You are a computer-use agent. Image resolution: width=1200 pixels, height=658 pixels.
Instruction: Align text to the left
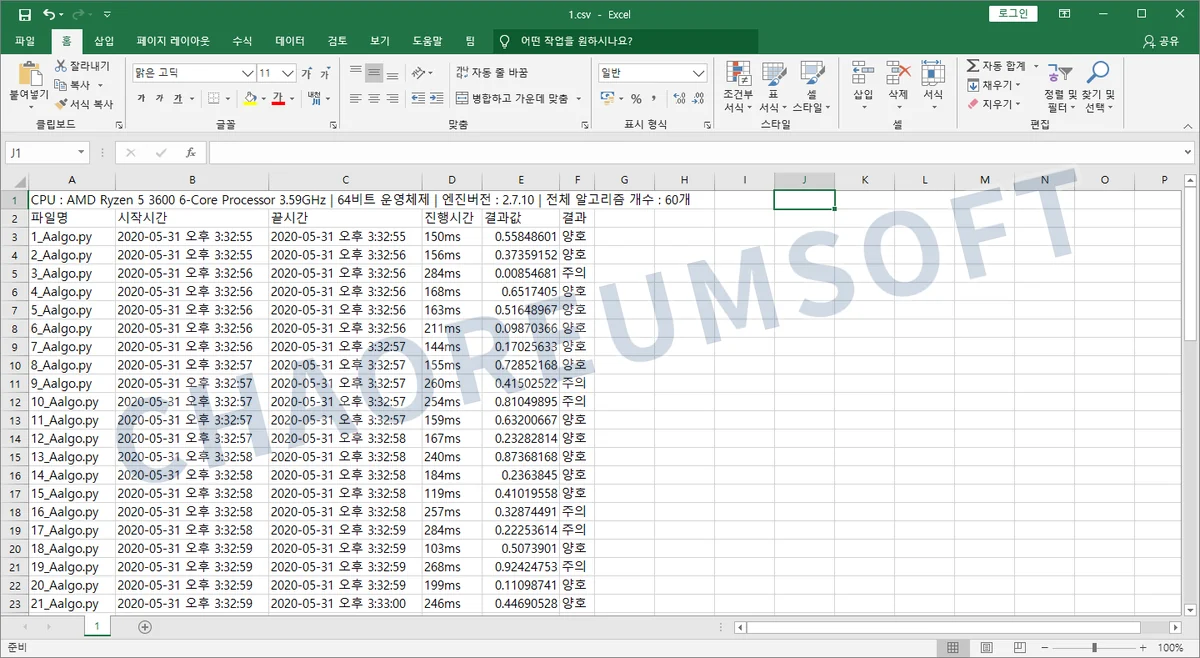pyautogui.click(x=355, y=99)
